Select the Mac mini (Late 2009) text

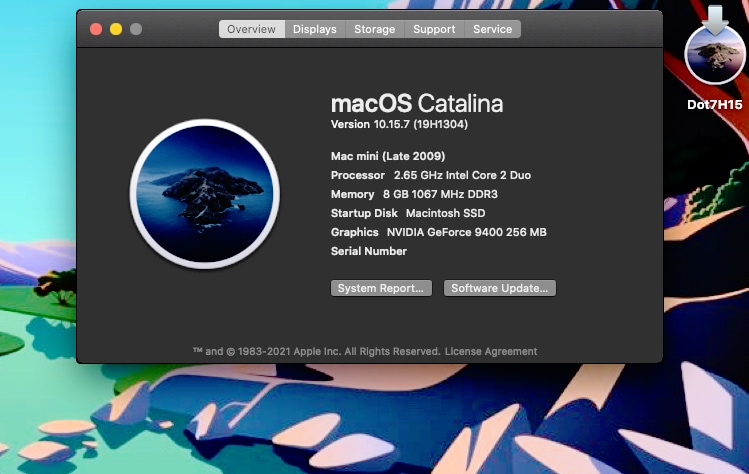388,156
